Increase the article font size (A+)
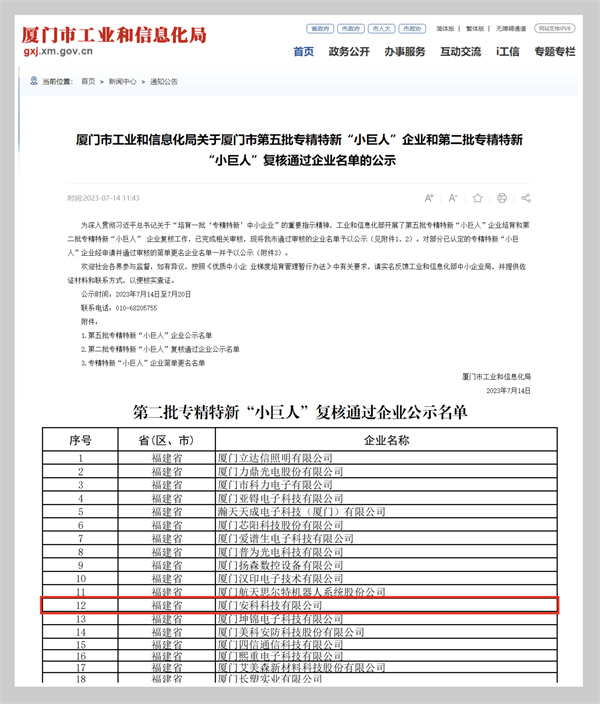Screen dimensions: 600x704 click(x=429, y=198)
